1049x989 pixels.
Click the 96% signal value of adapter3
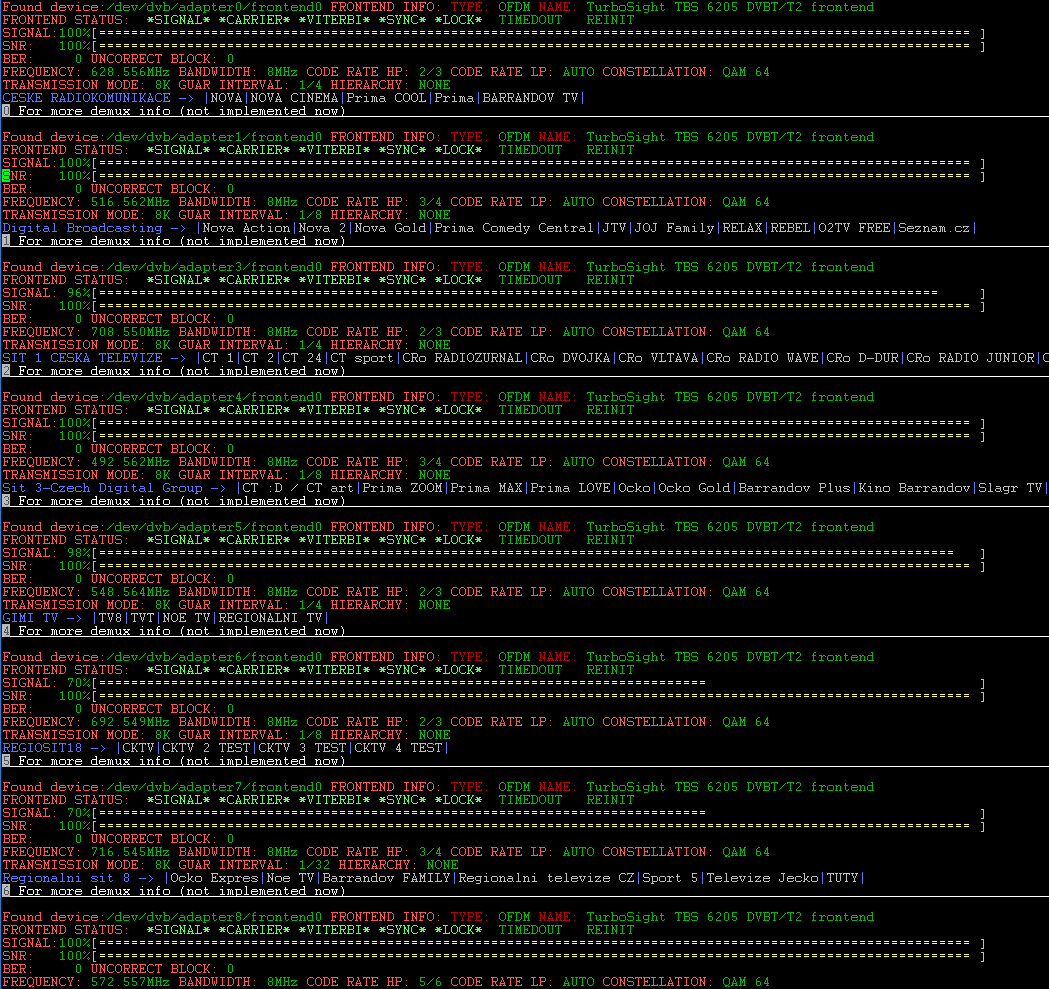[78, 293]
